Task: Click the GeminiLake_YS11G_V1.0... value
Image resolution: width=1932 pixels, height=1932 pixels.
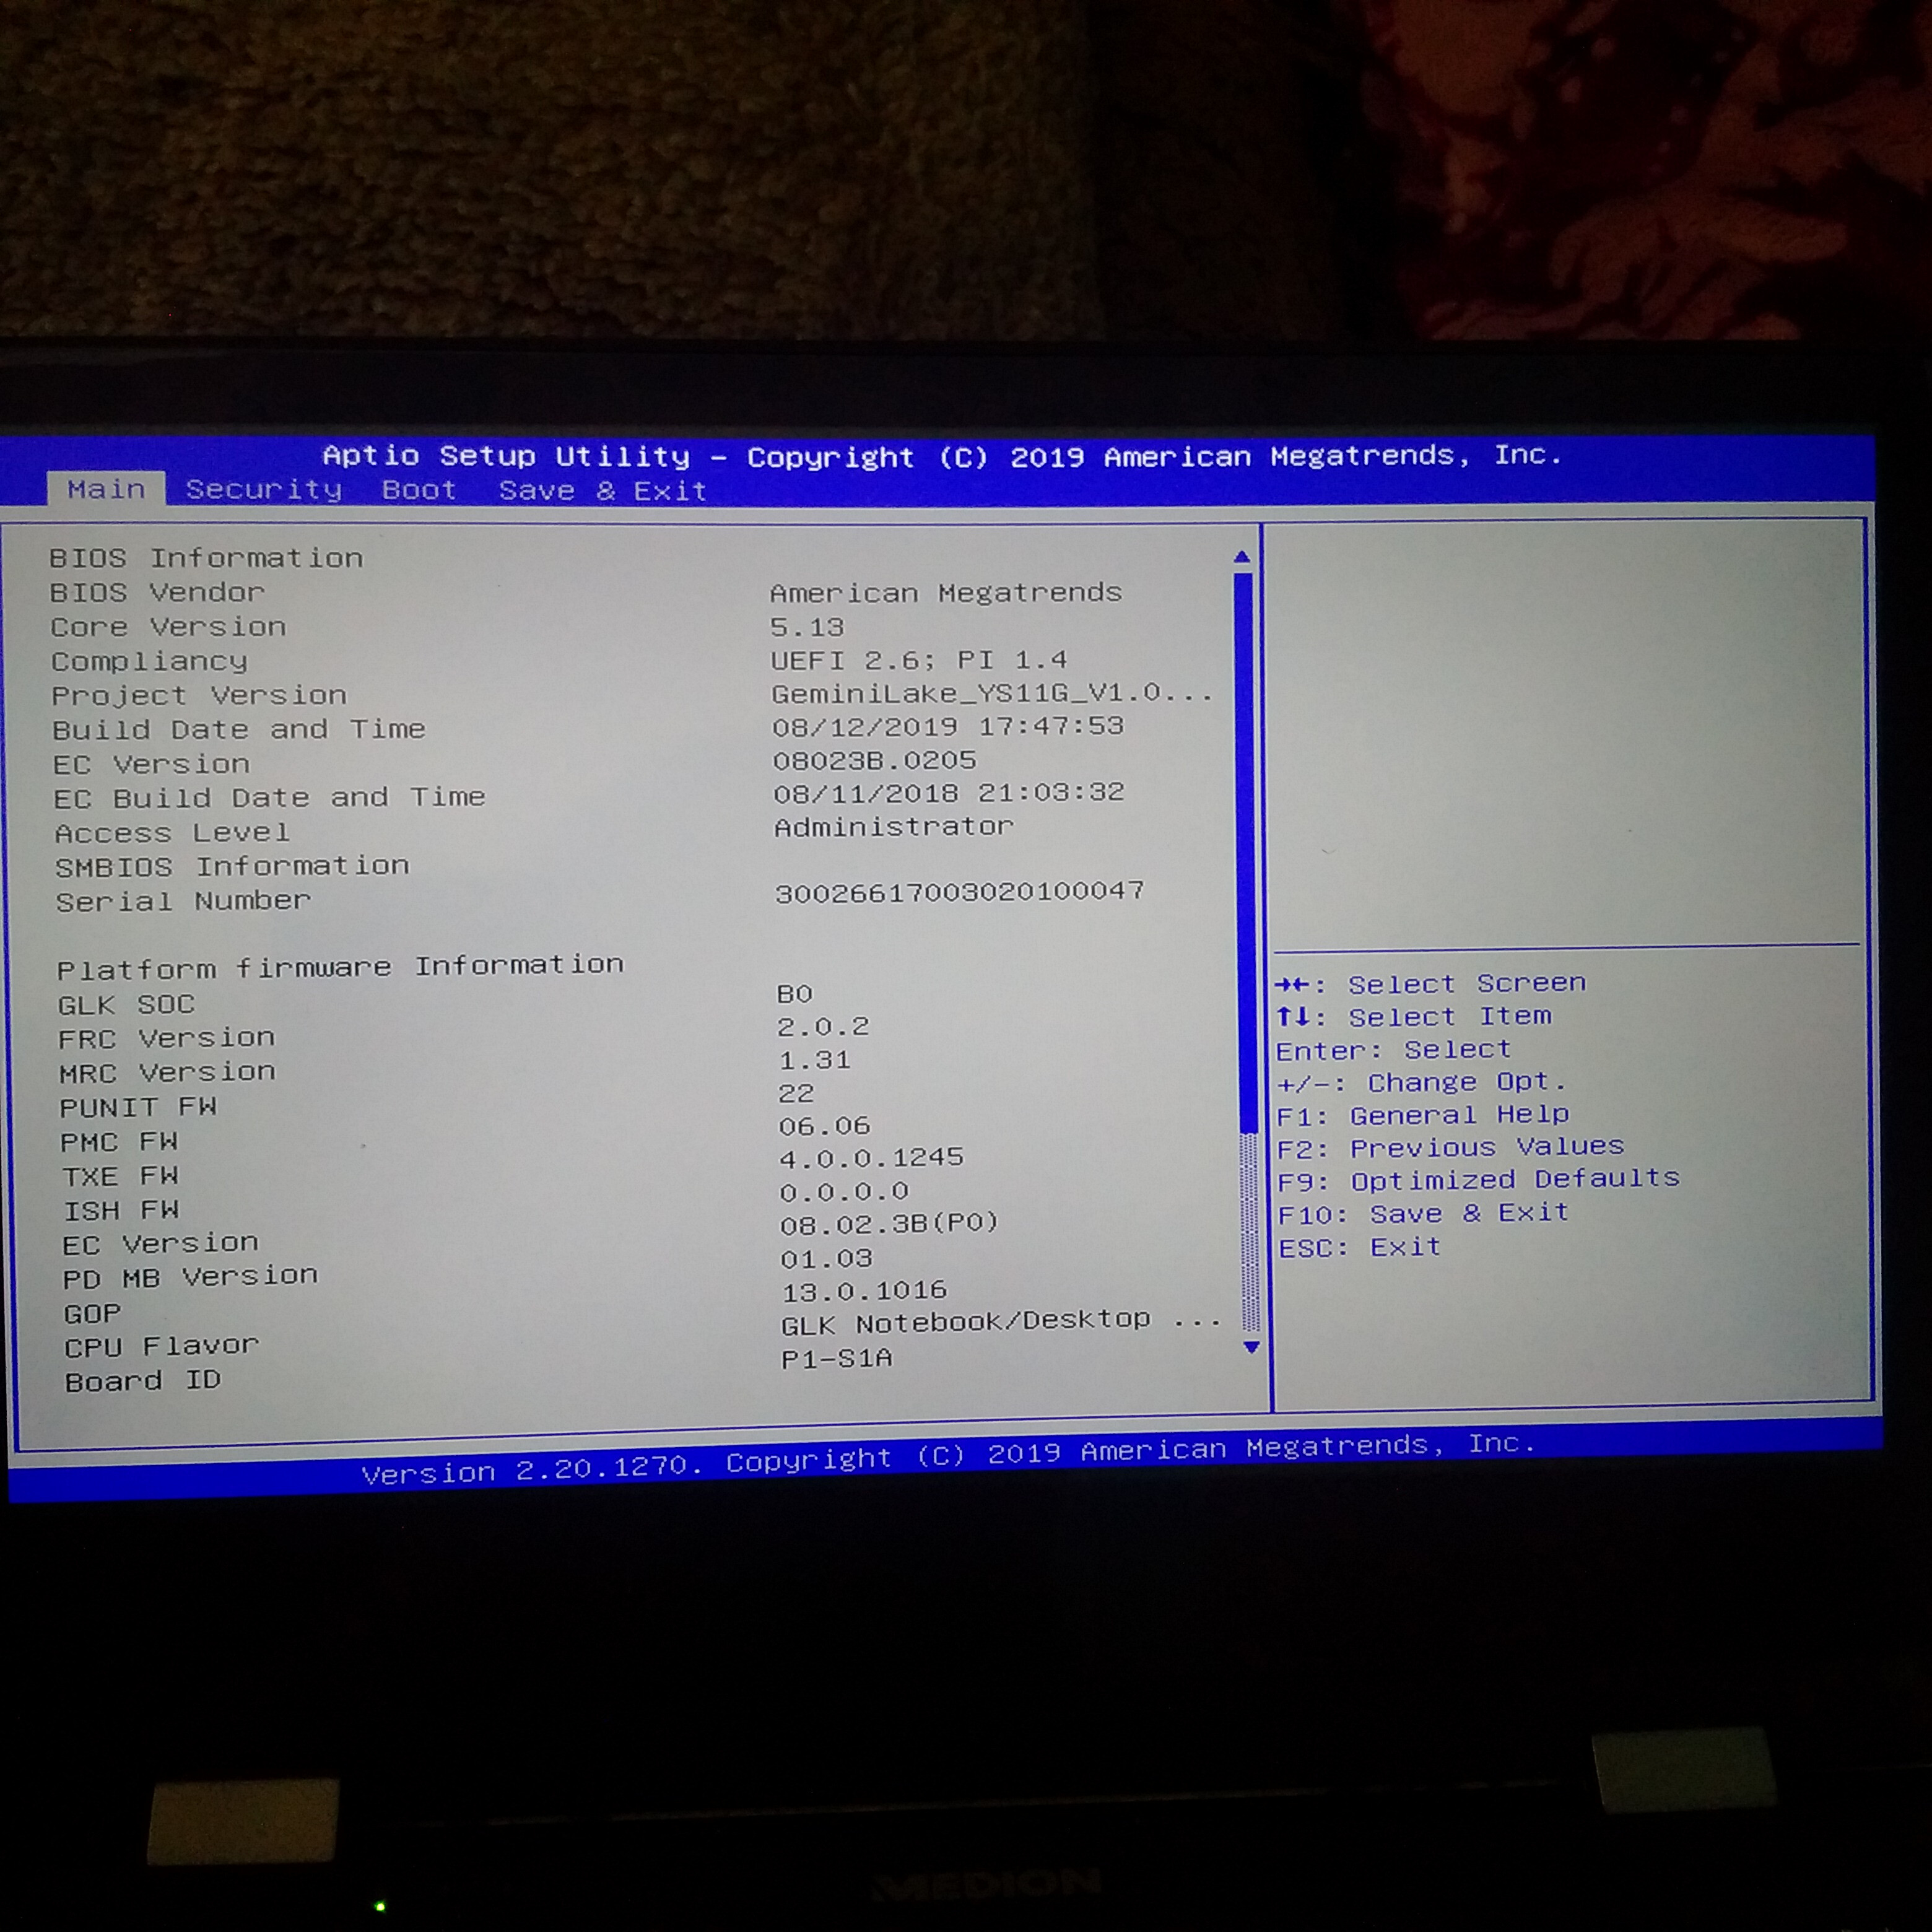Action: 992,693
